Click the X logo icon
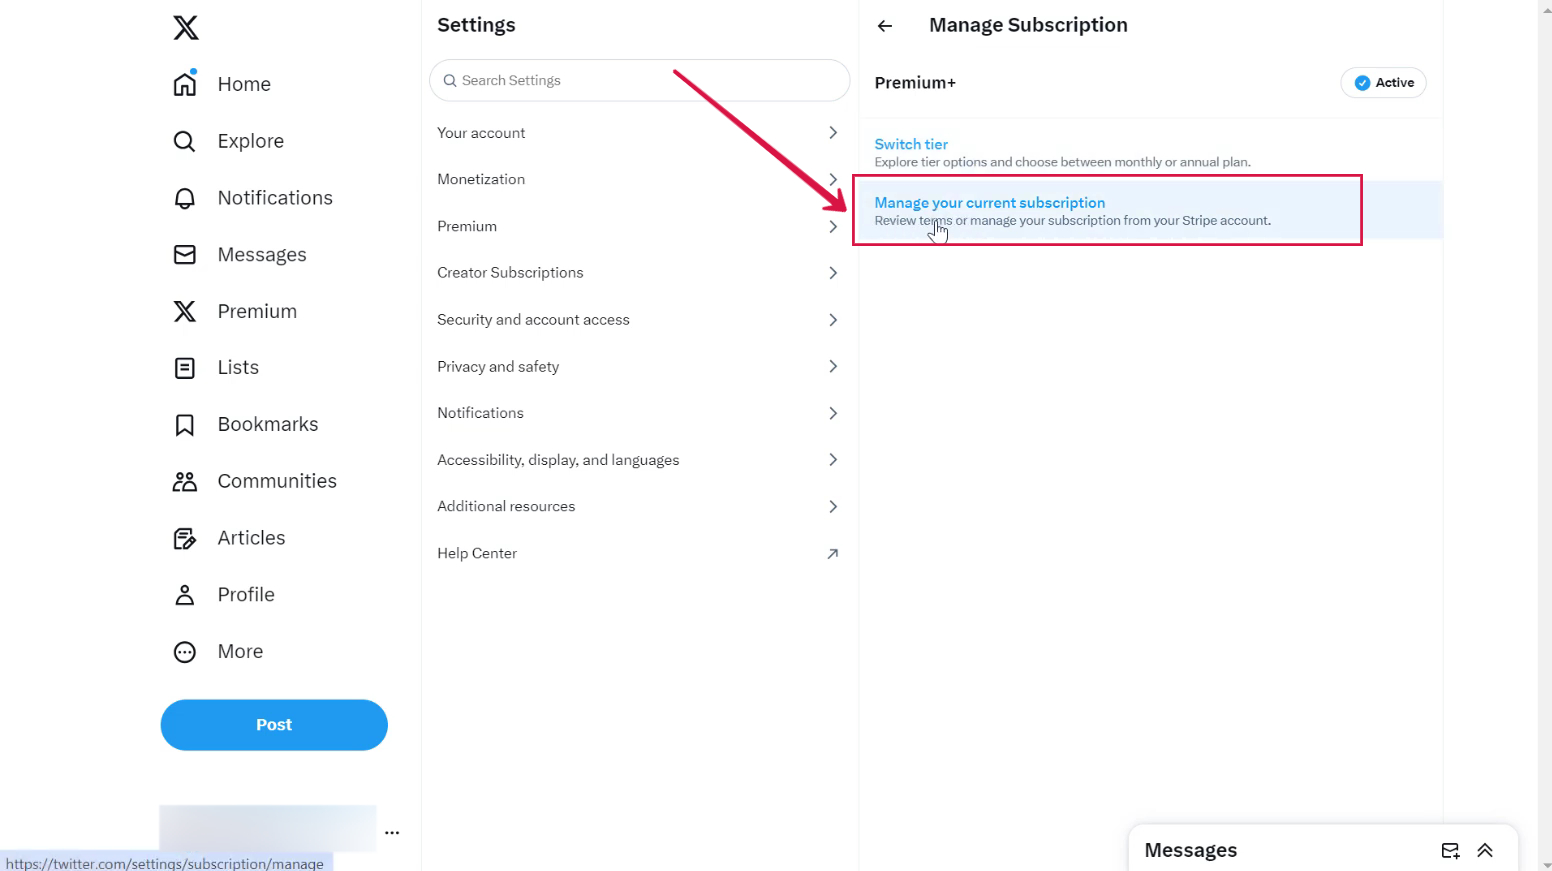This screenshot has width=1552, height=871. click(x=186, y=27)
